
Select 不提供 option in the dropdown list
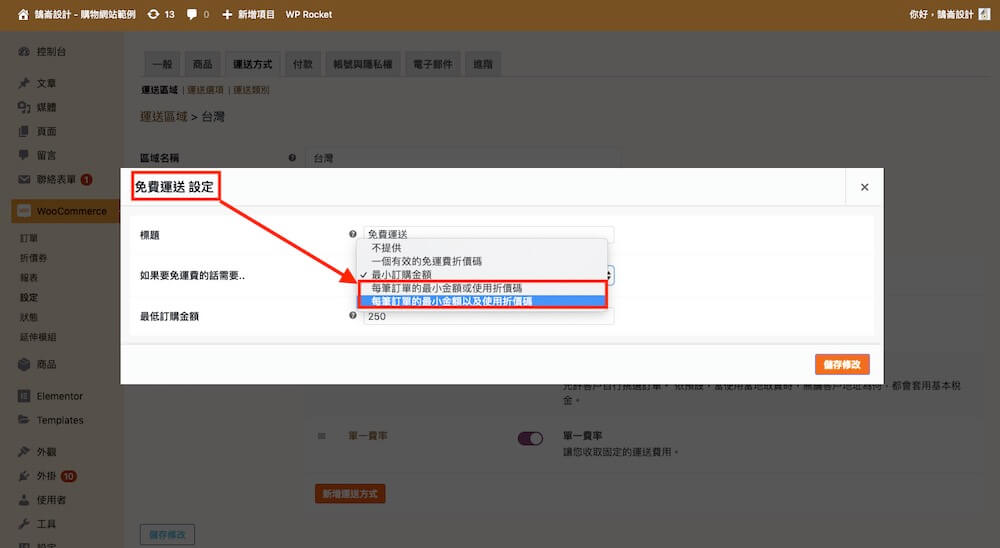(x=389, y=247)
